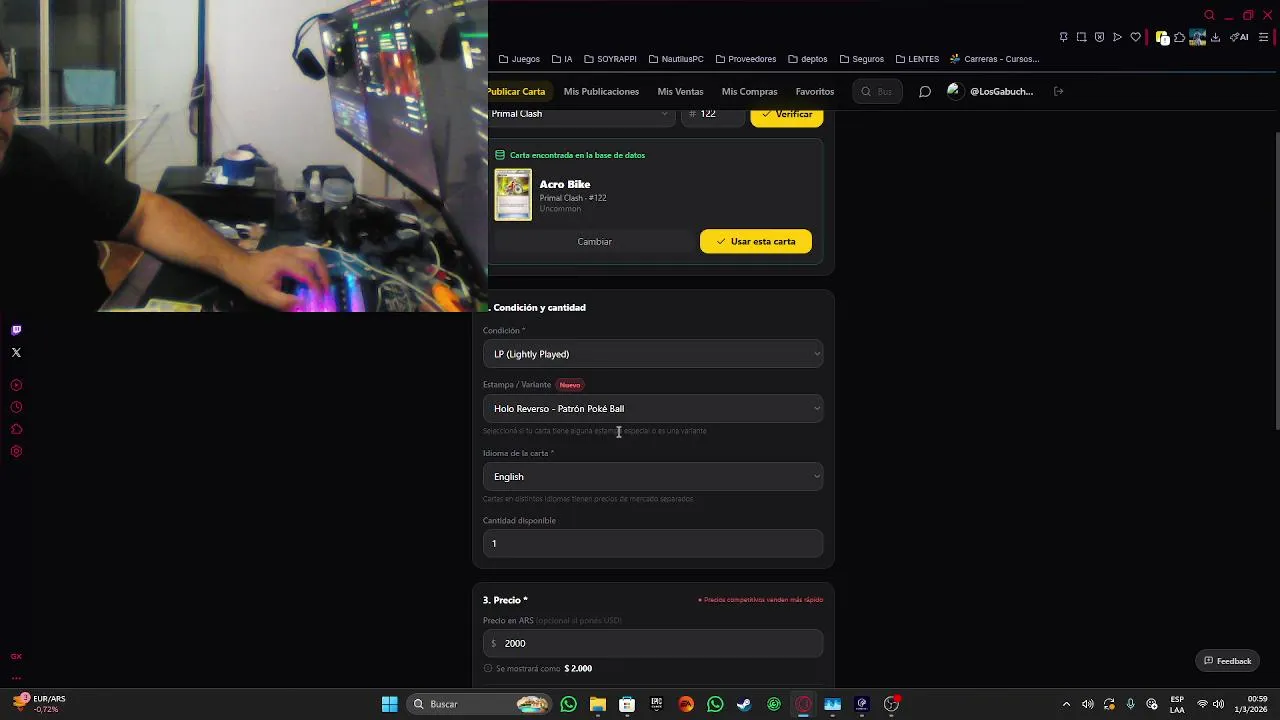Open the chat bubble icon in site header
The width and height of the screenshot is (1280, 720).
tap(925, 91)
